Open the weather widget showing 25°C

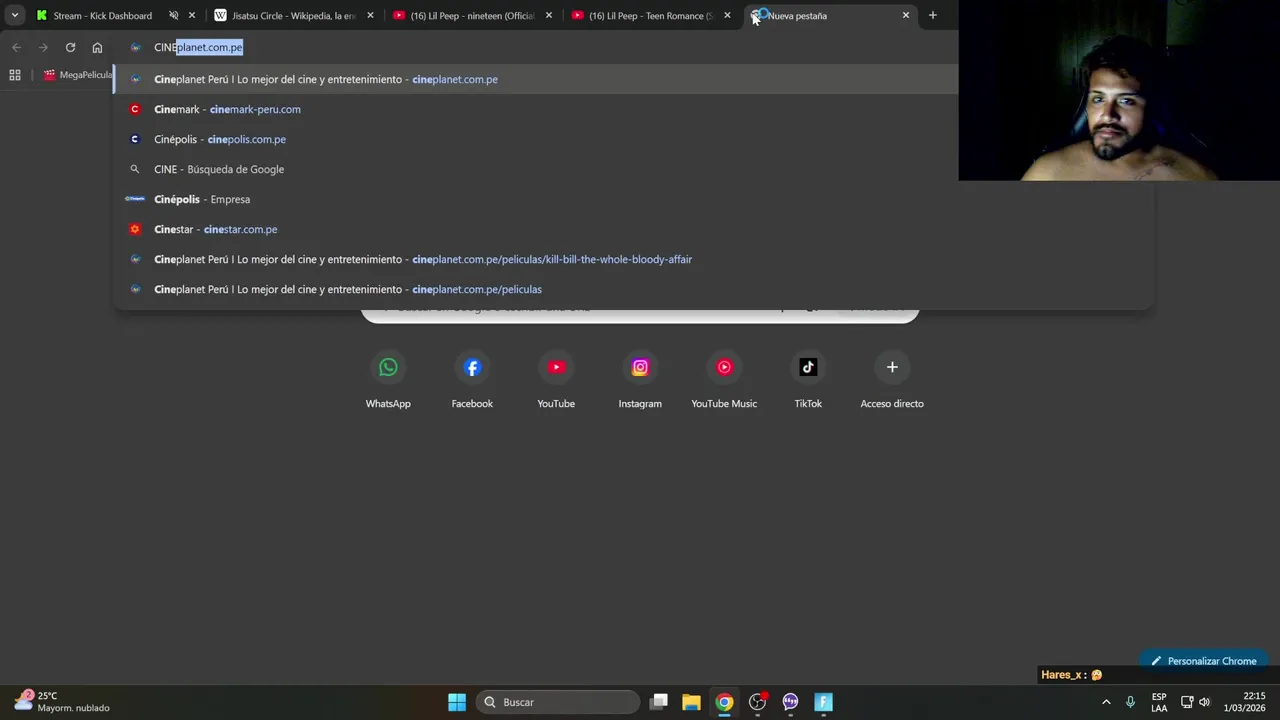62,702
